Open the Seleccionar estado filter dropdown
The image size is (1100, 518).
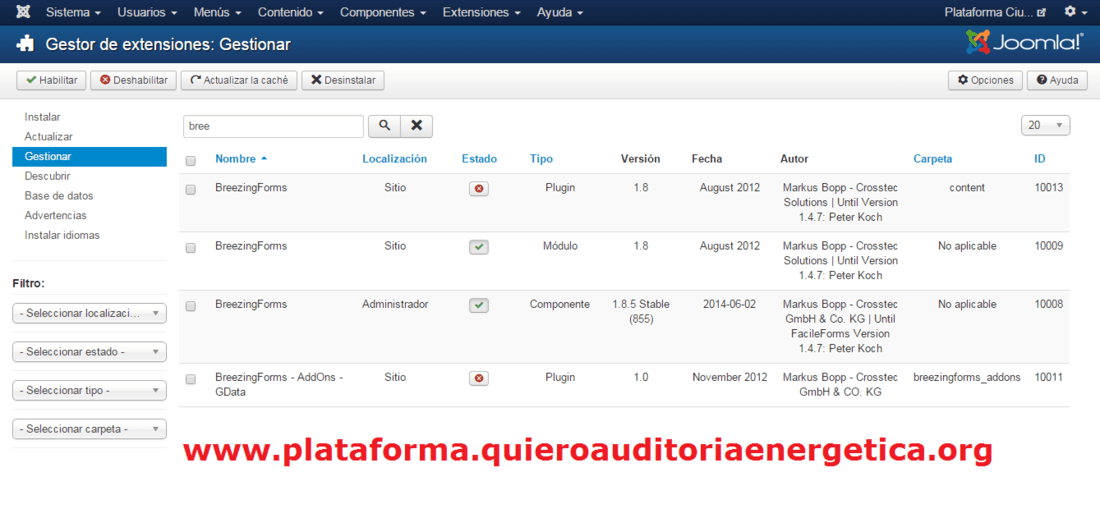pyautogui.click(x=90, y=352)
